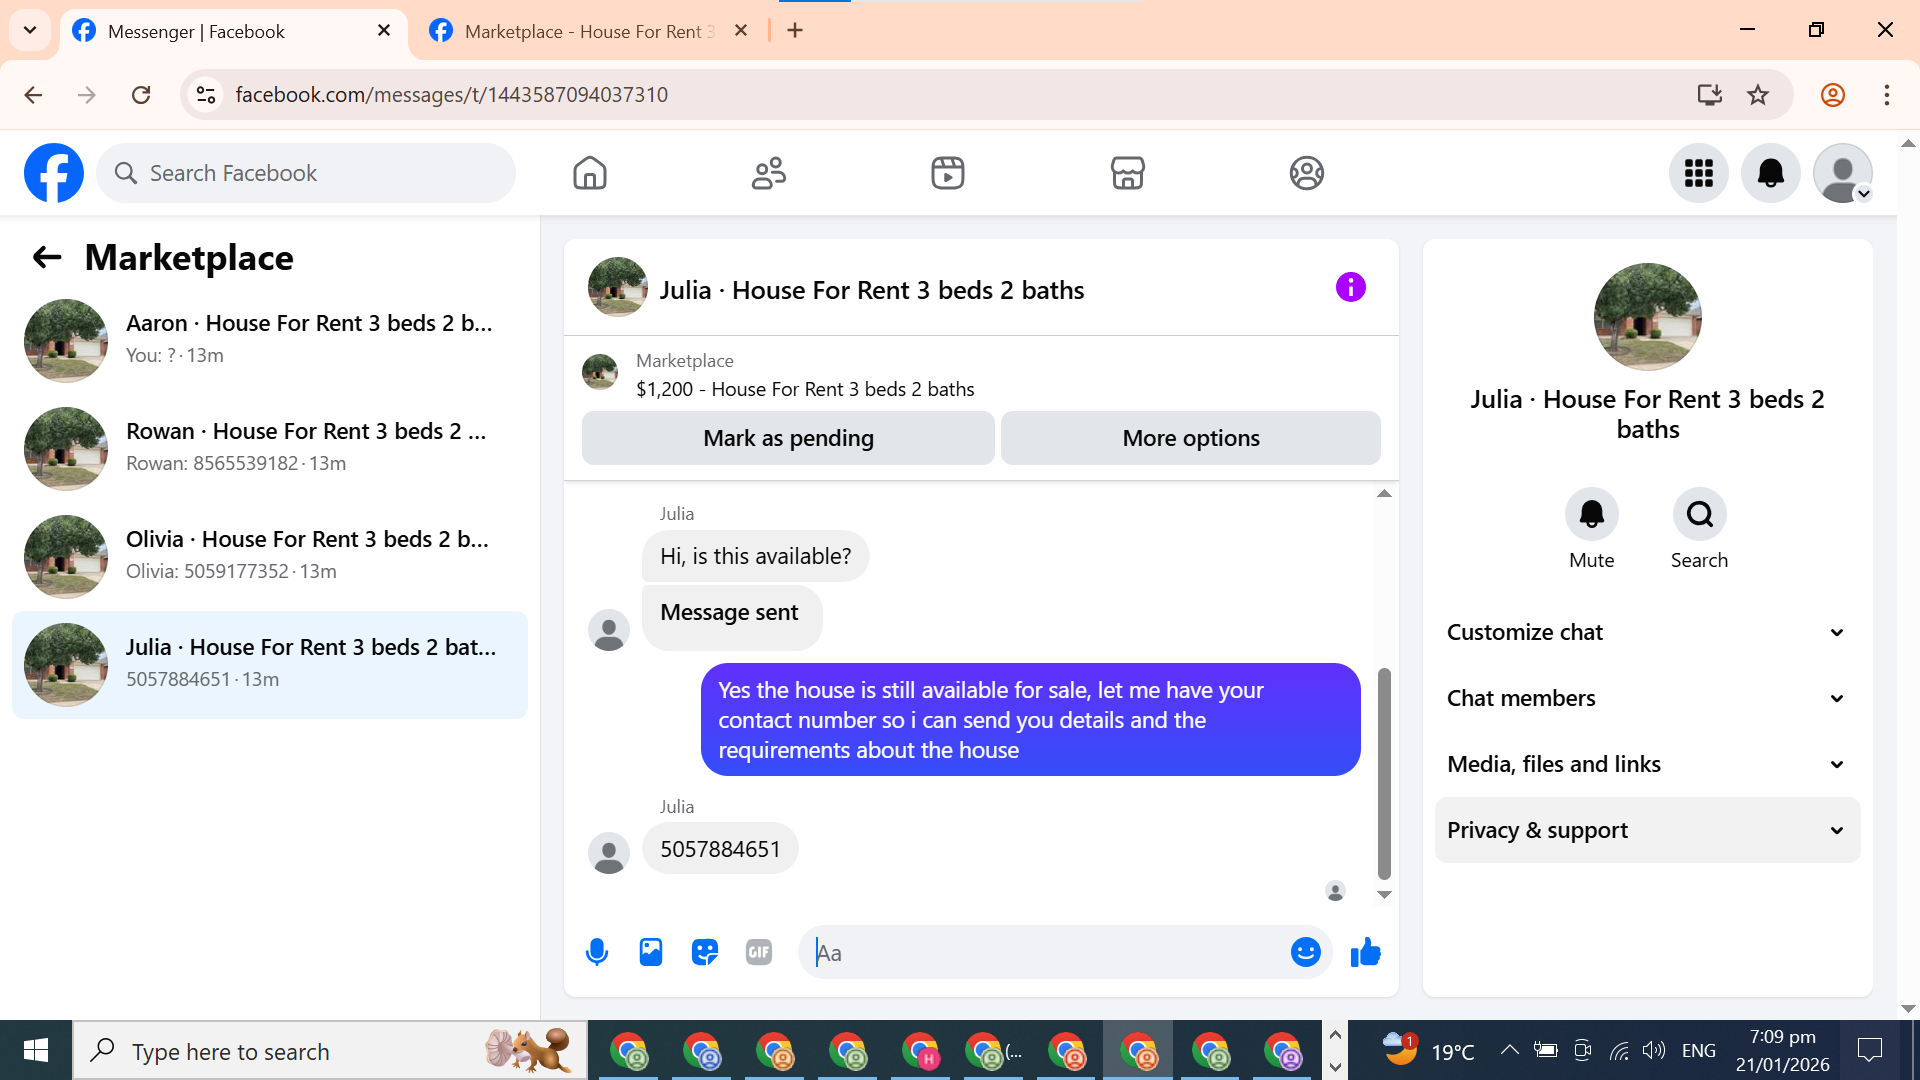Click the More options button
1920x1080 pixels.
(x=1190, y=438)
